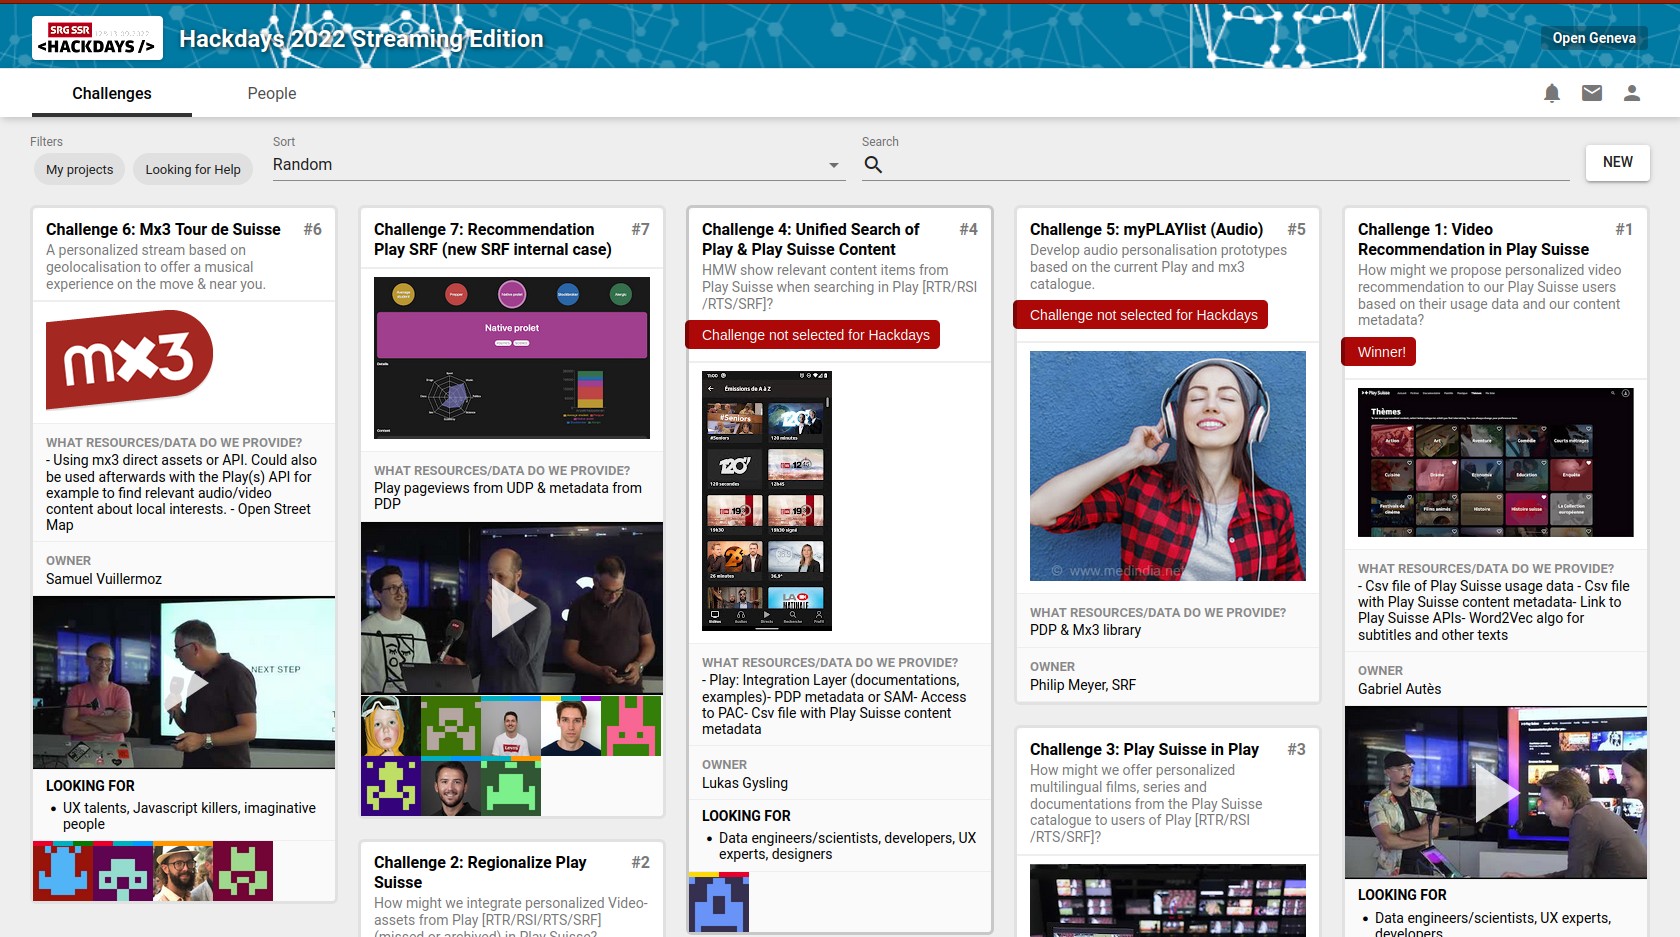Click green pixel avatar on maroon, Challenge 6

(243, 871)
